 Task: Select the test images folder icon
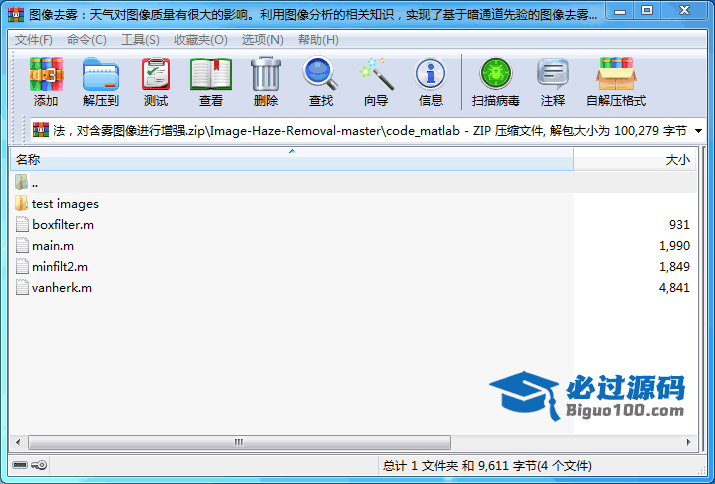click(x=21, y=203)
